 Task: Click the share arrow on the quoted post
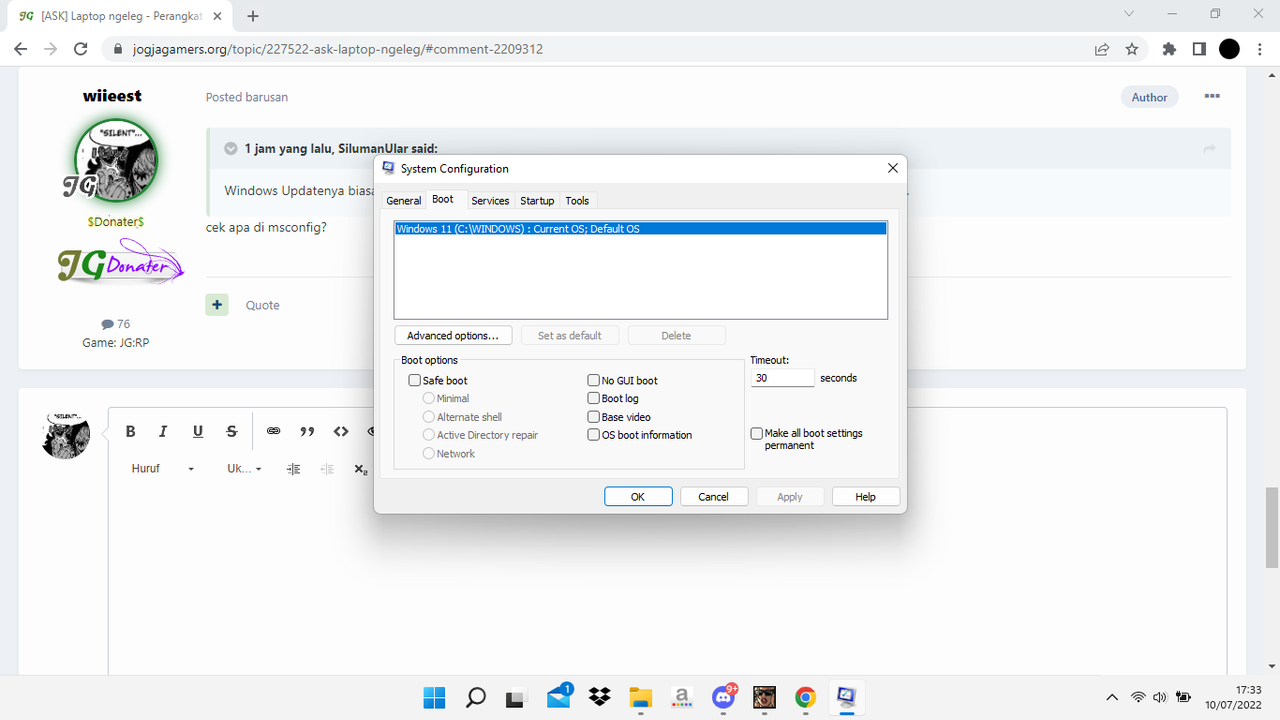click(1209, 148)
